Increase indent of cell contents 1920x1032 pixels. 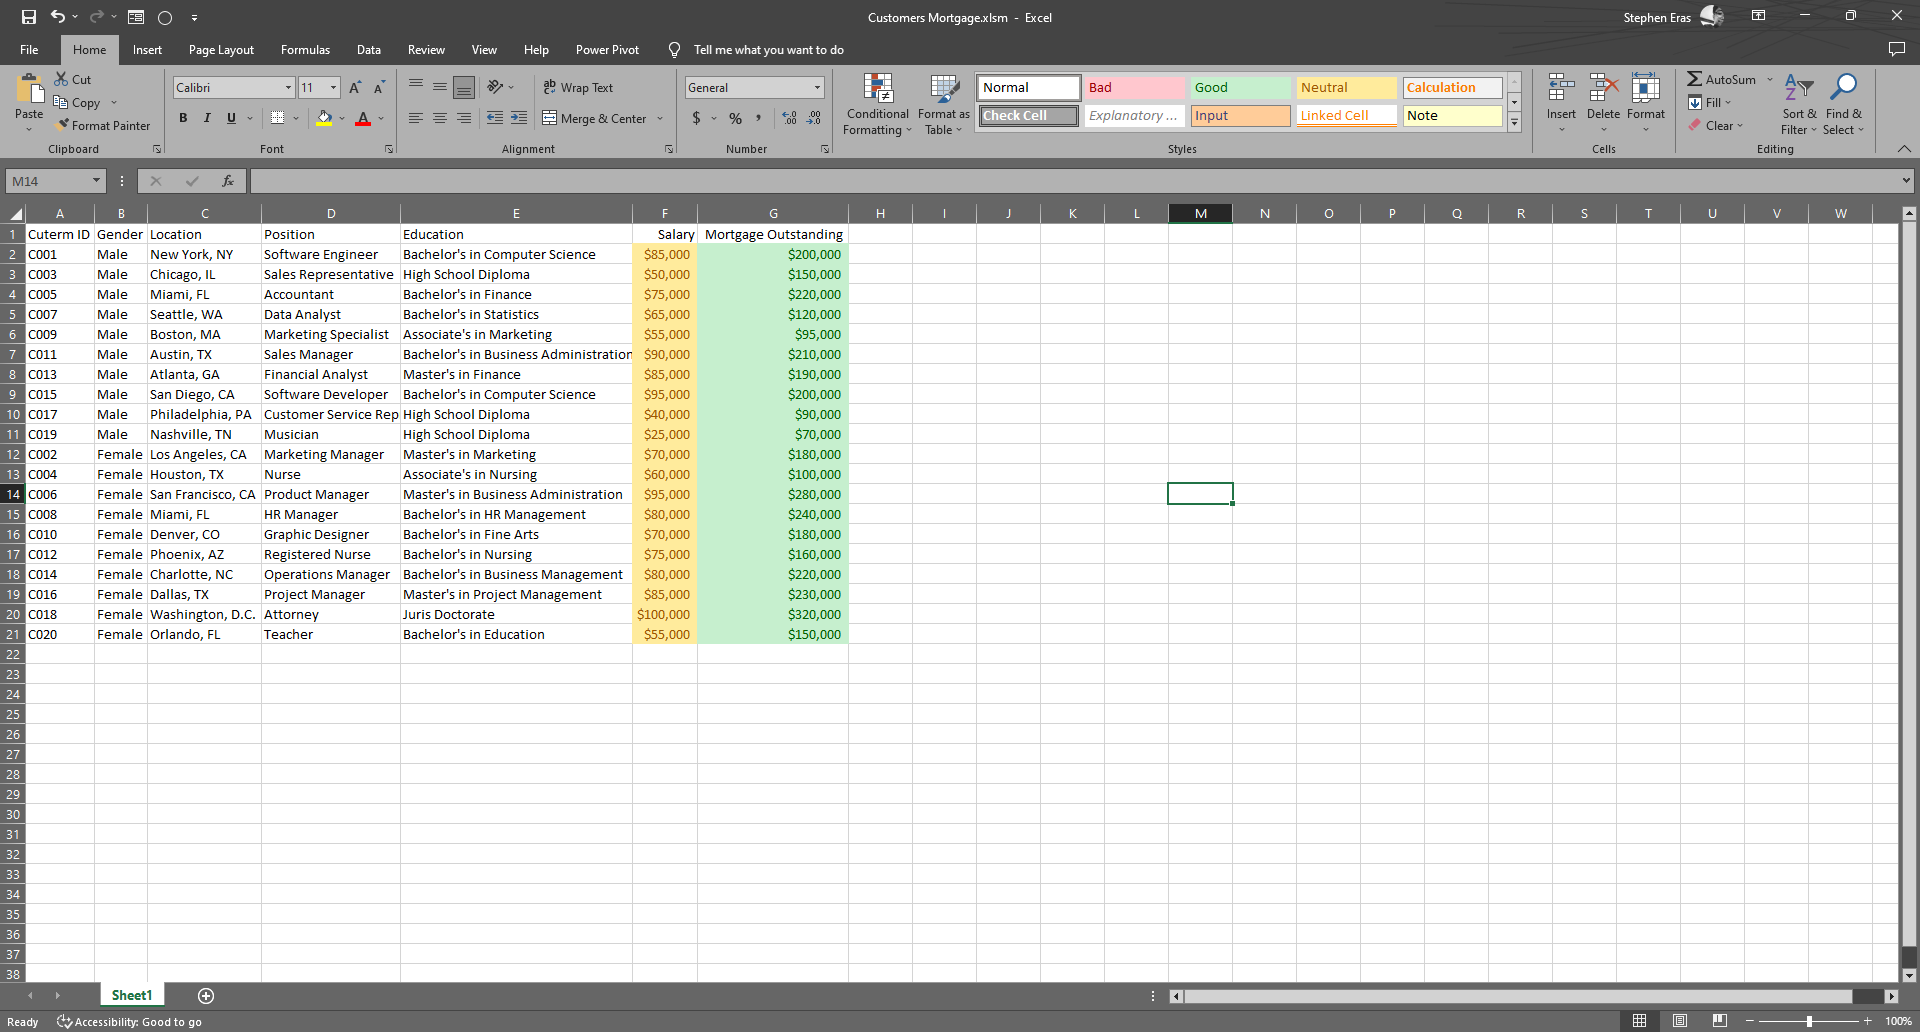coord(519,118)
